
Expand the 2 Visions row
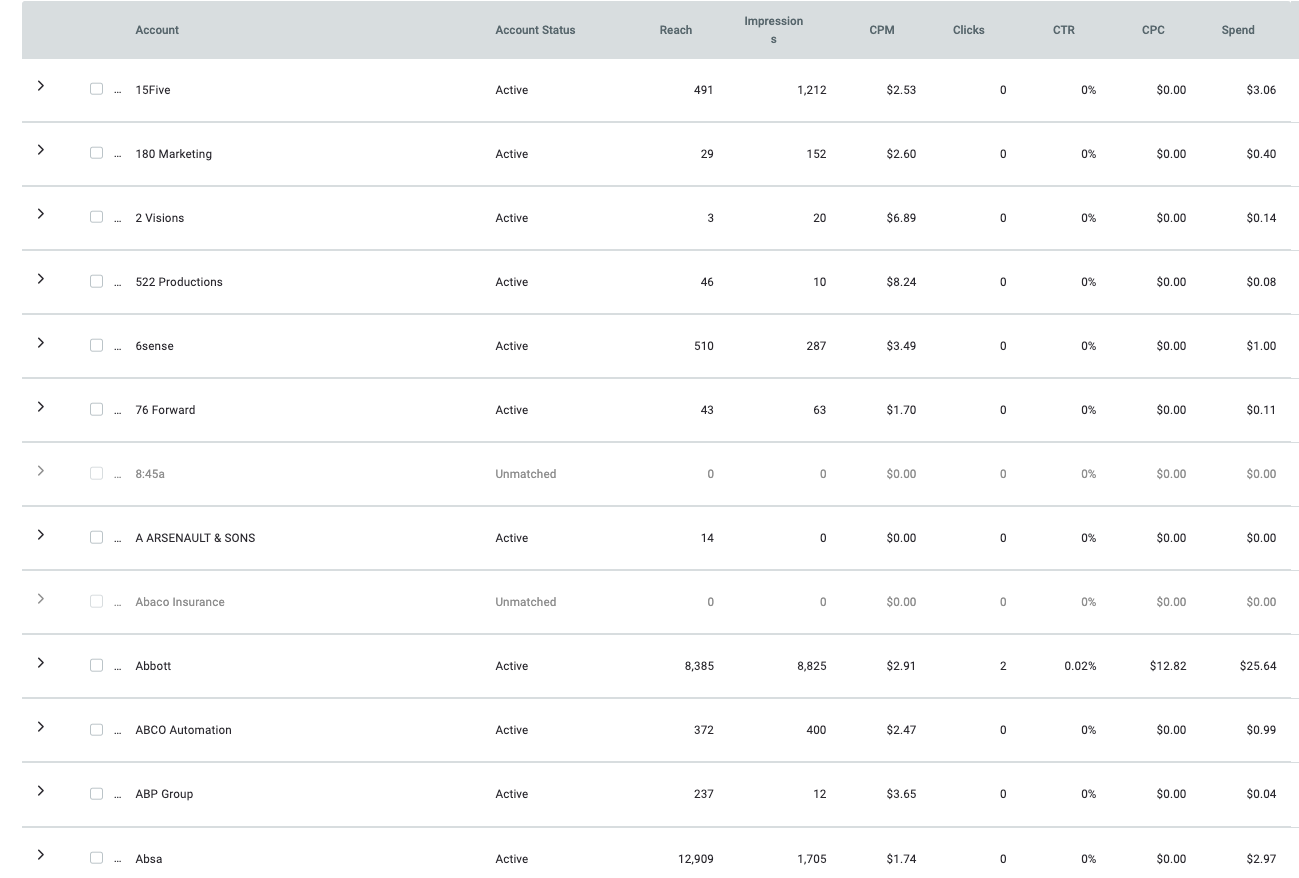tap(41, 214)
